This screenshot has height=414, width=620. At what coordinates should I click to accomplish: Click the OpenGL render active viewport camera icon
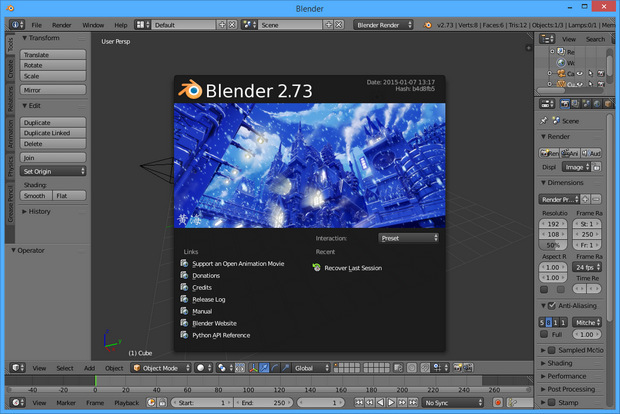[457, 368]
